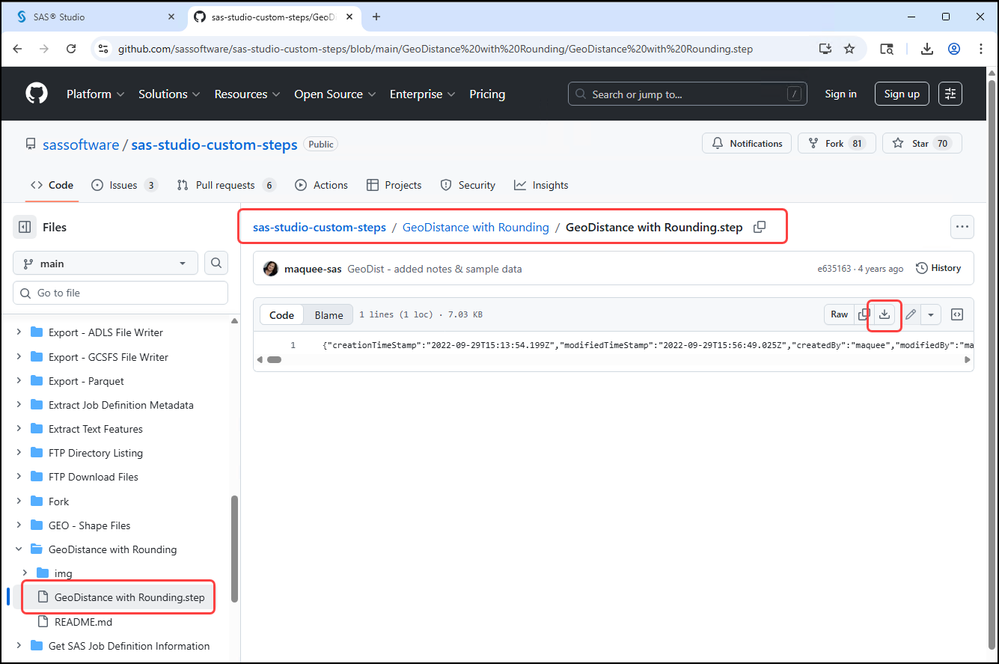
Task: Fork the repository button
Action: click(x=837, y=143)
